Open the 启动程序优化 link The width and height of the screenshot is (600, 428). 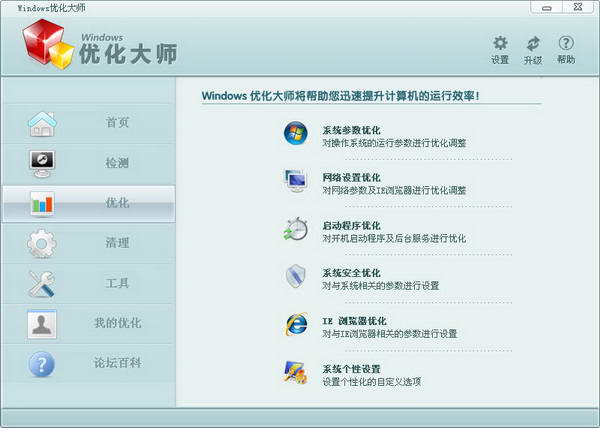tap(351, 226)
